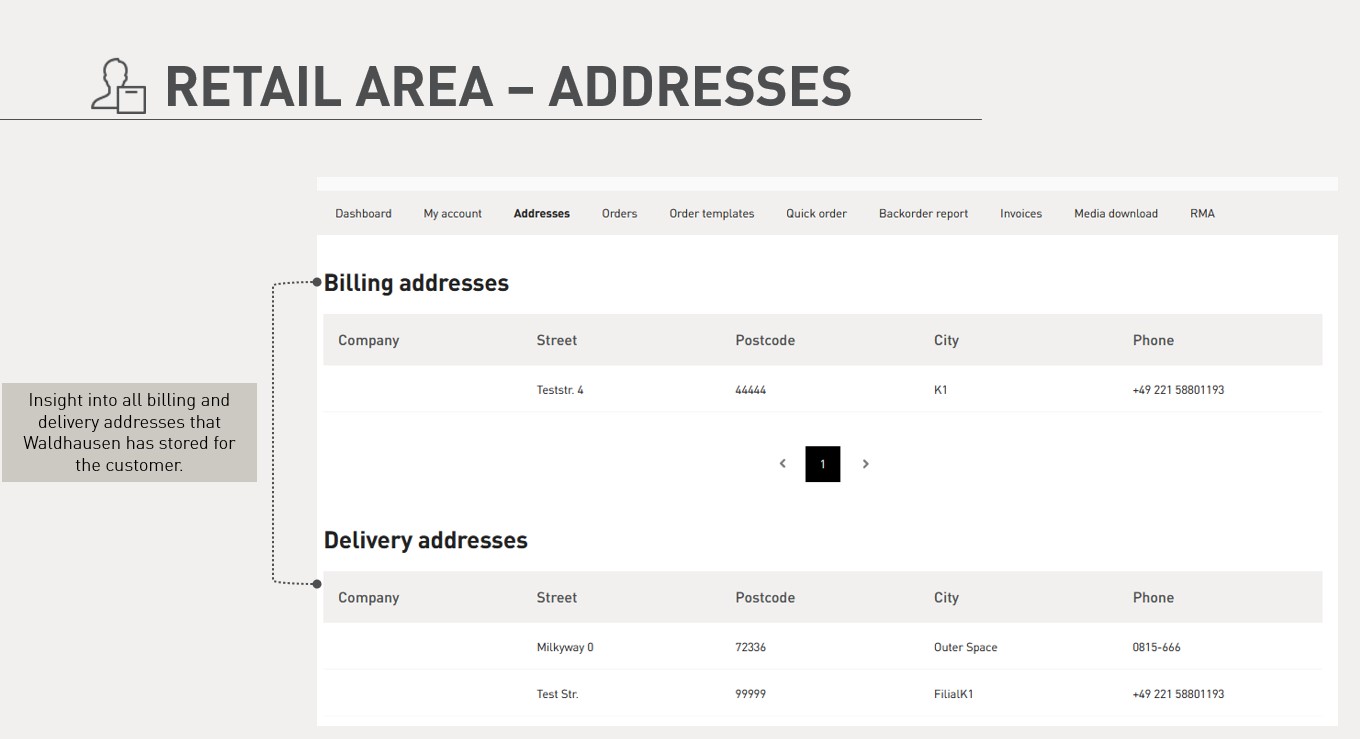
Task: View the Backorder report tab
Action: click(x=923, y=214)
